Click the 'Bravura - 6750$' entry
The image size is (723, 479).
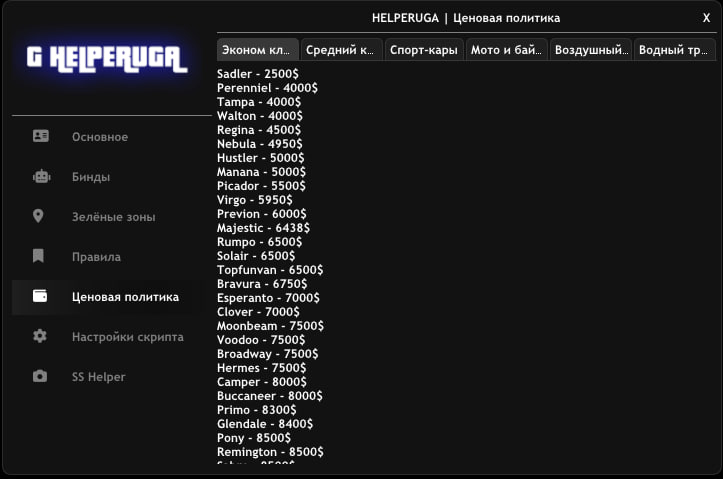click(x=262, y=284)
